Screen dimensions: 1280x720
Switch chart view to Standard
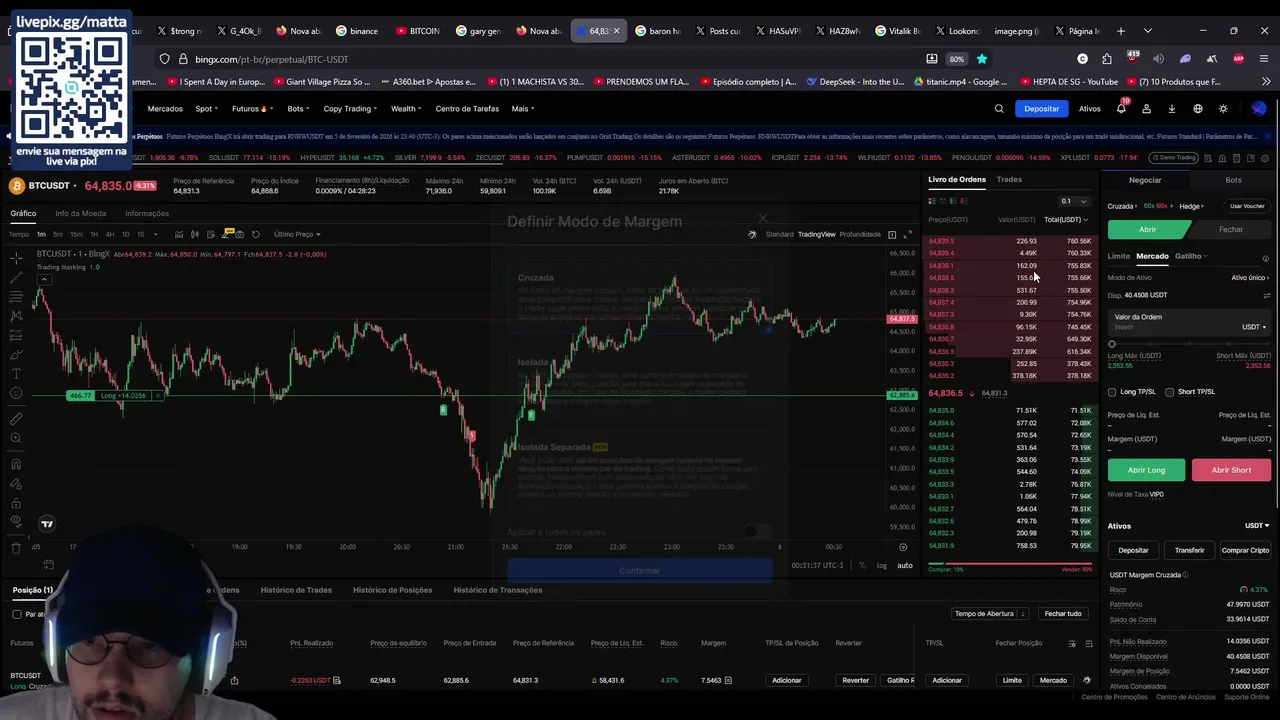point(779,234)
